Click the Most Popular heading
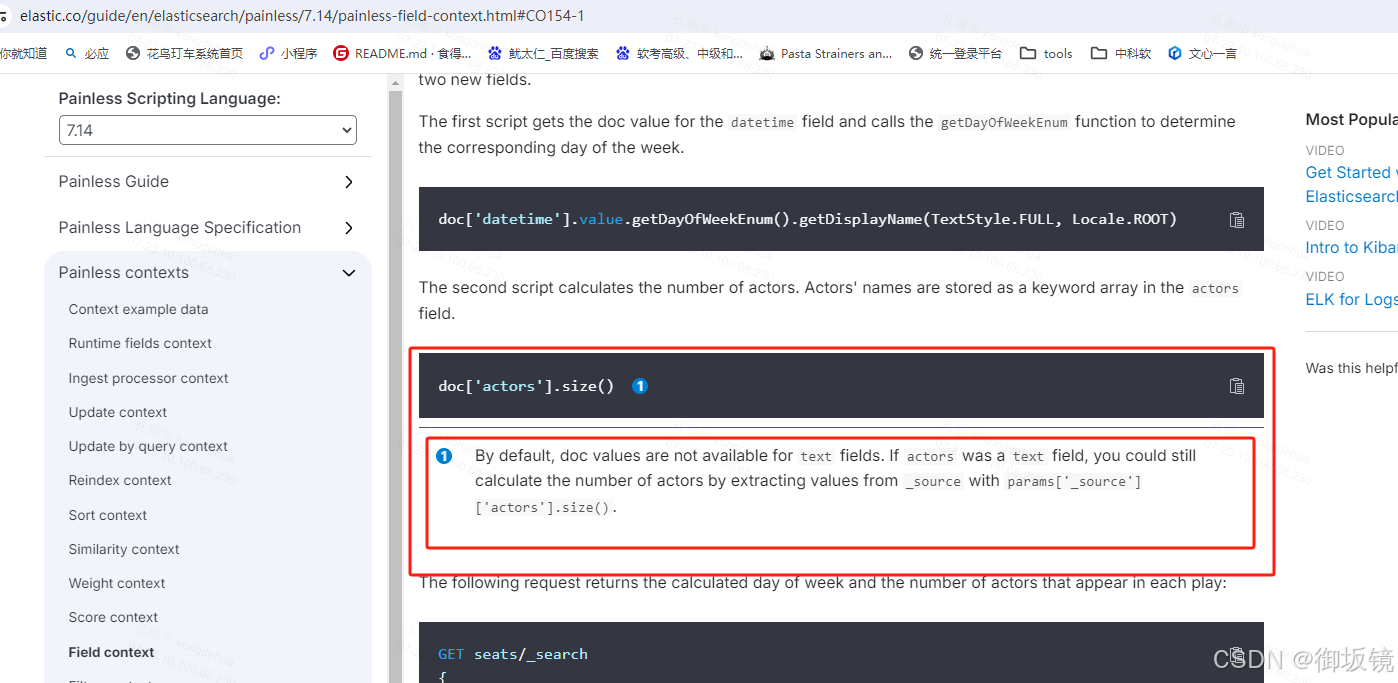1398x683 pixels. (x=1351, y=120)
